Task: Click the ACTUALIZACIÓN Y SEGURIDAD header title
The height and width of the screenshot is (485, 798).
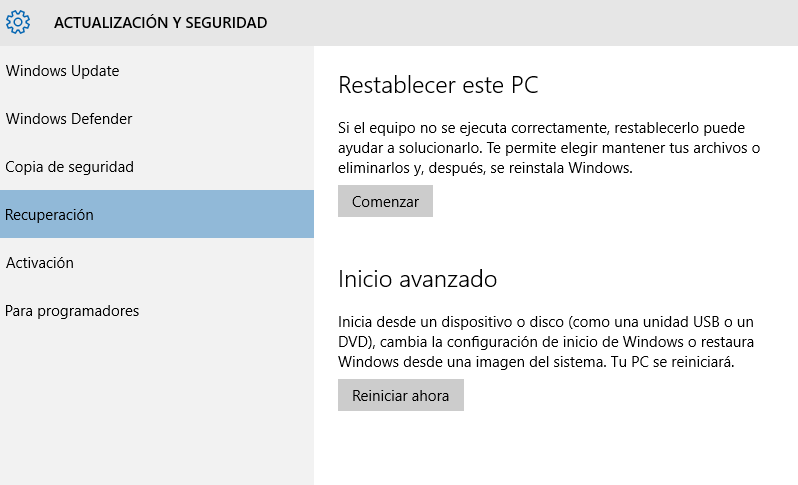Action: 160,22
